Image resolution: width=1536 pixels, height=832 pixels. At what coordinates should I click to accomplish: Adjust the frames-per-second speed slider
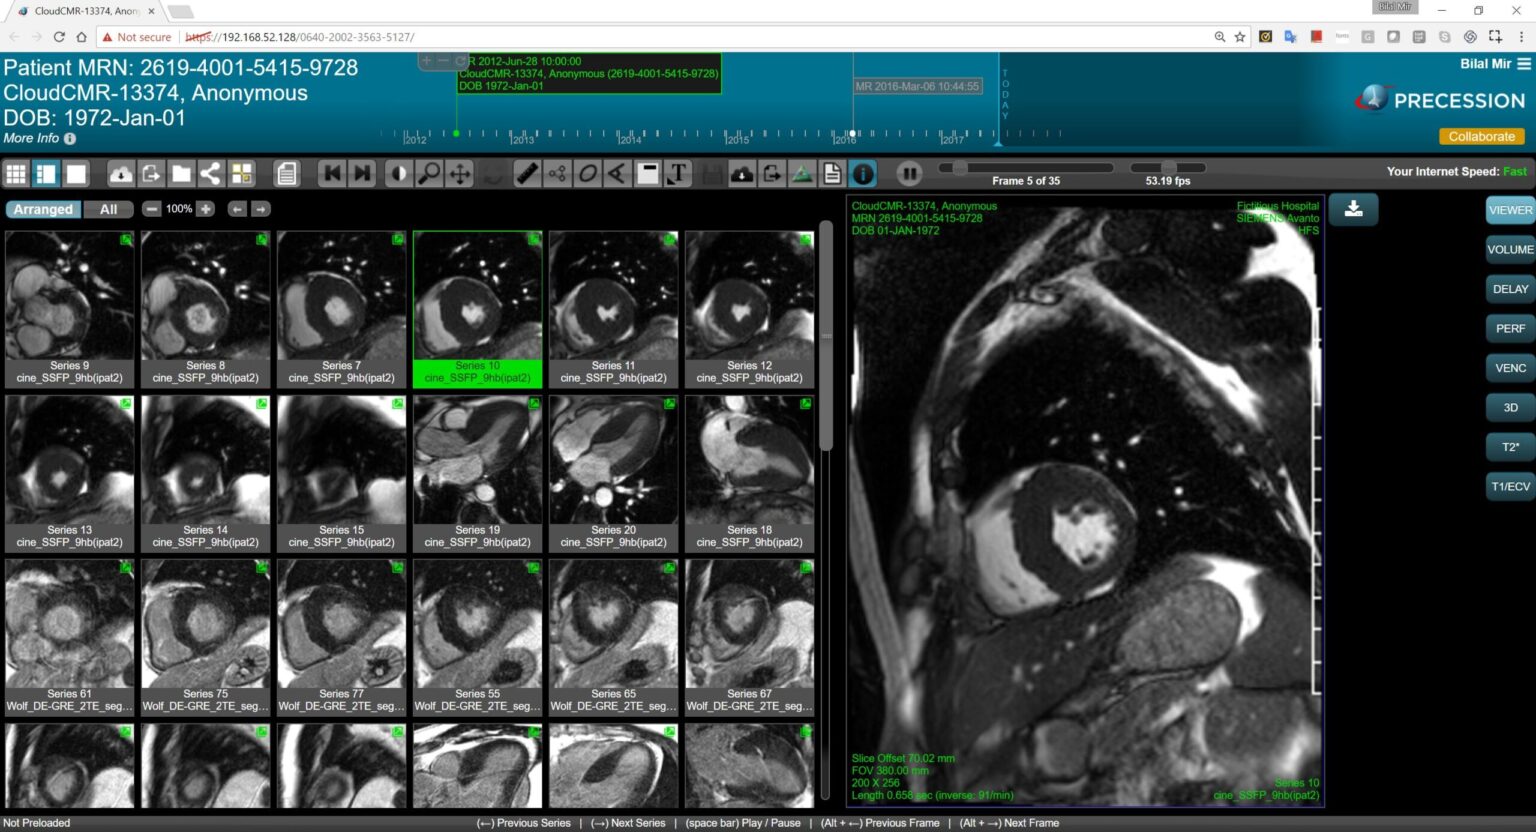pos(1168,168)
